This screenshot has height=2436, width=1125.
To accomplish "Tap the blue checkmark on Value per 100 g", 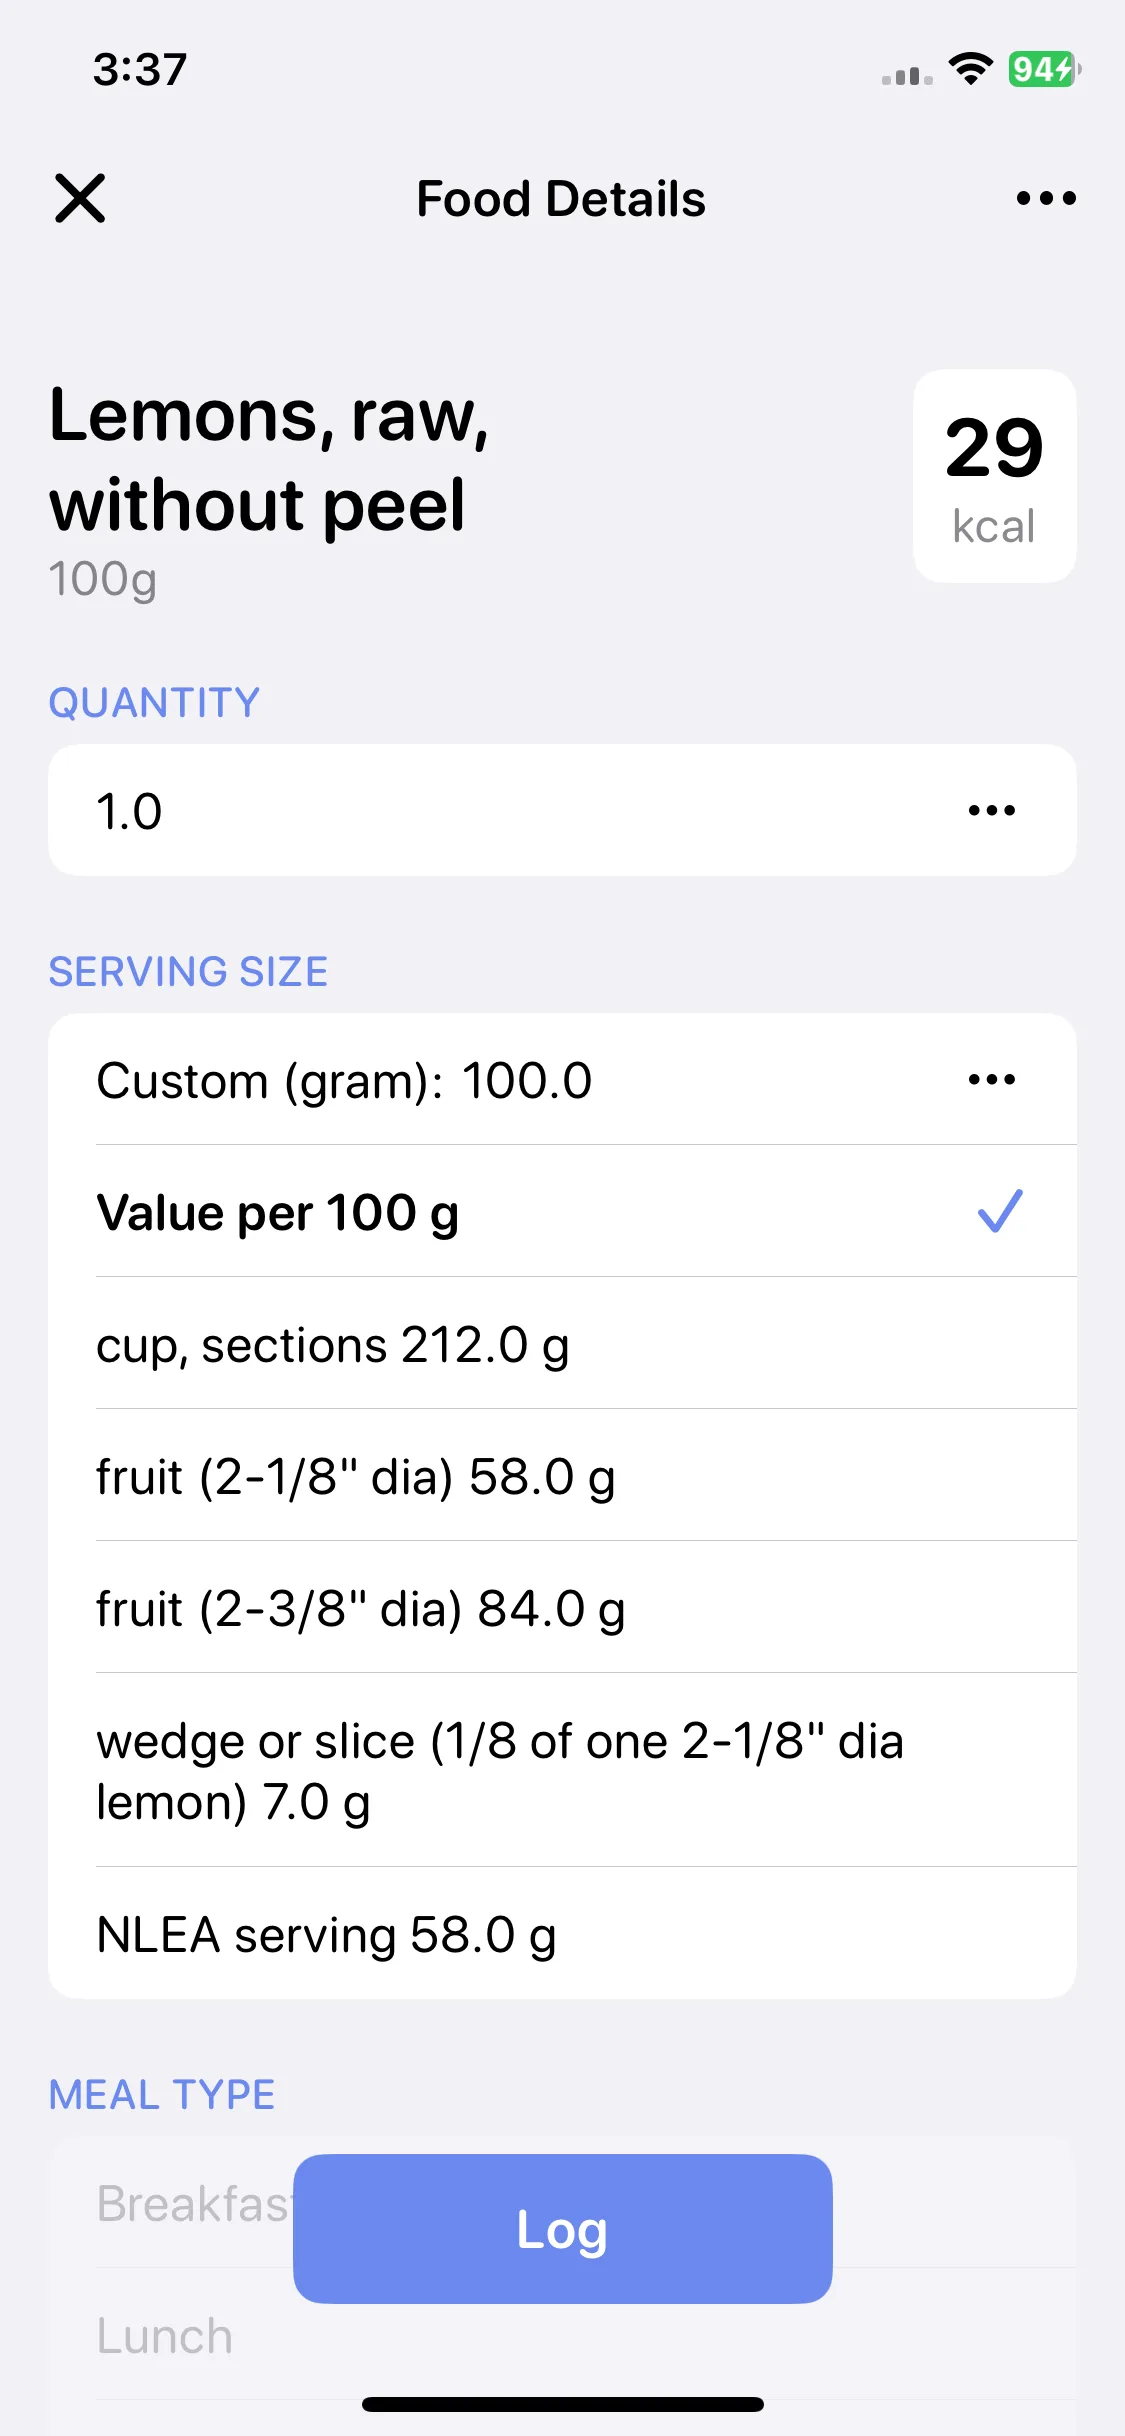I will [x=1000, y=1211].
